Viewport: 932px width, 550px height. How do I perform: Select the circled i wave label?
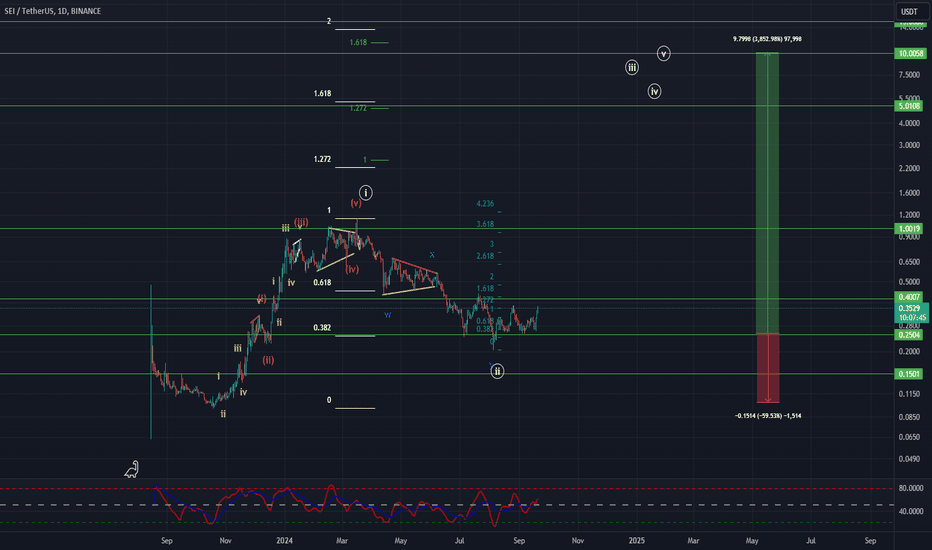pos(366,193)
